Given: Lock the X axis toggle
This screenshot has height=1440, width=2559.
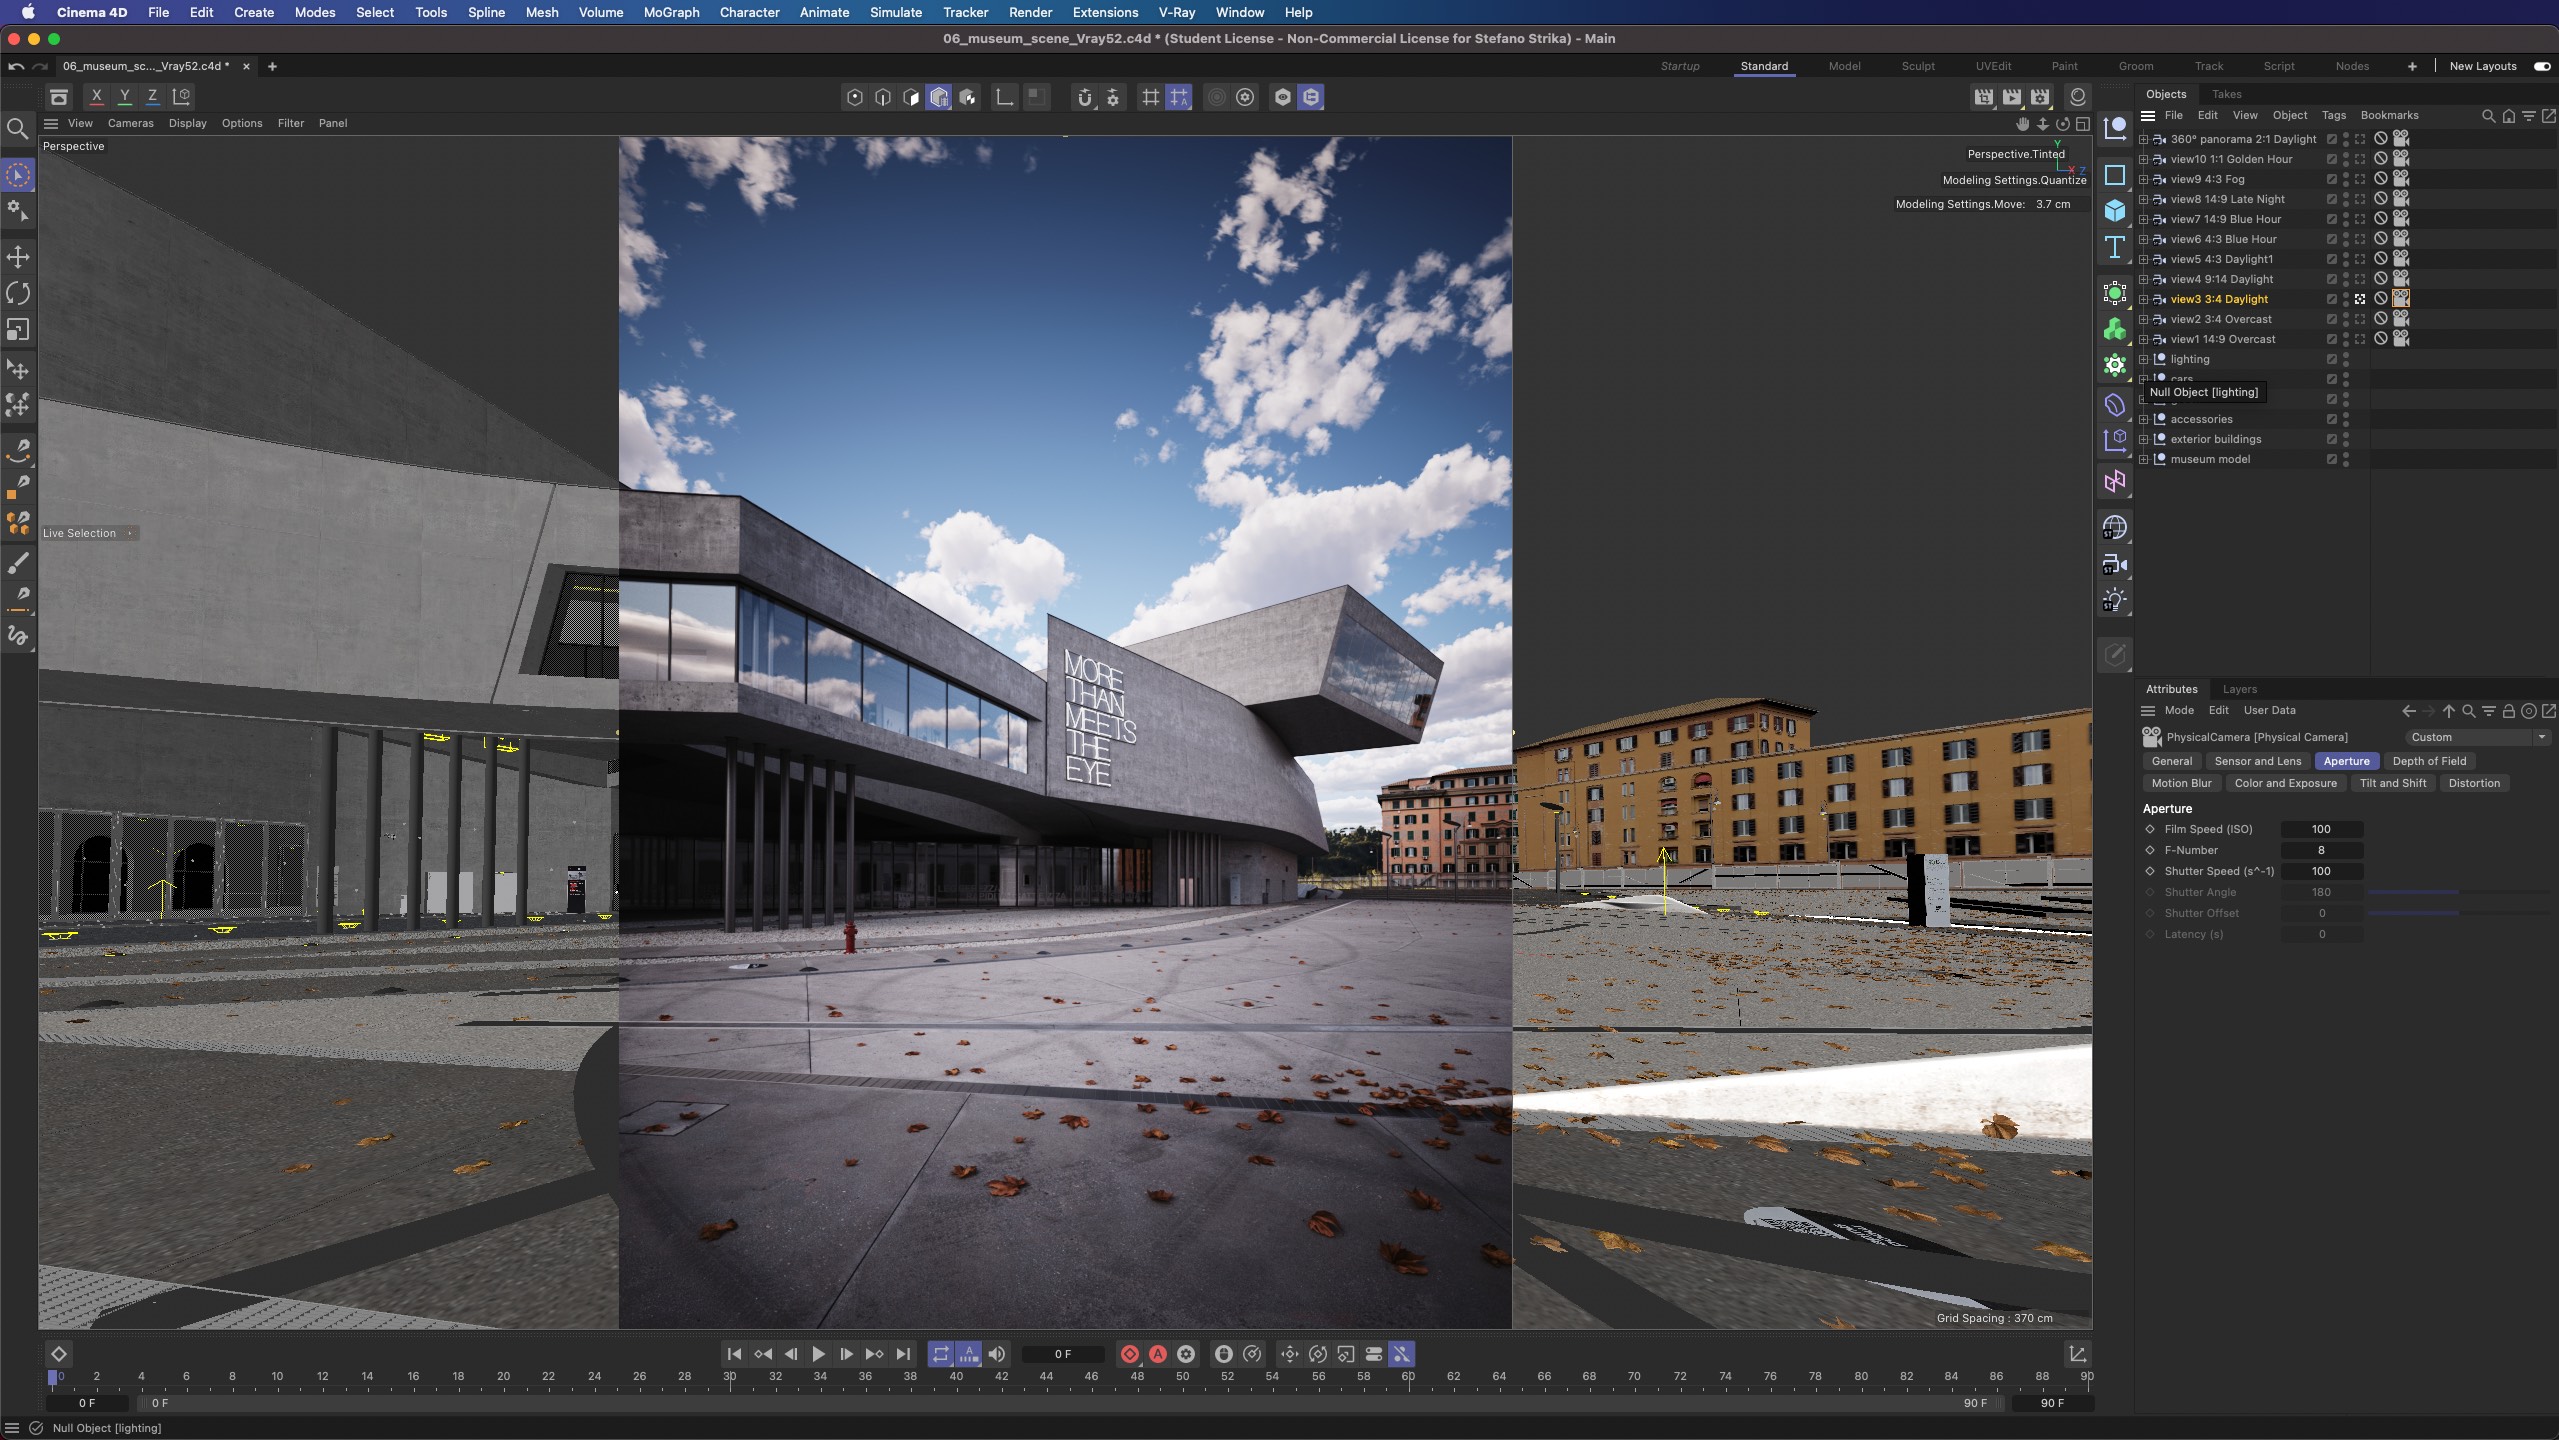Looking at the screenshot, I should (x=96, y=97).
